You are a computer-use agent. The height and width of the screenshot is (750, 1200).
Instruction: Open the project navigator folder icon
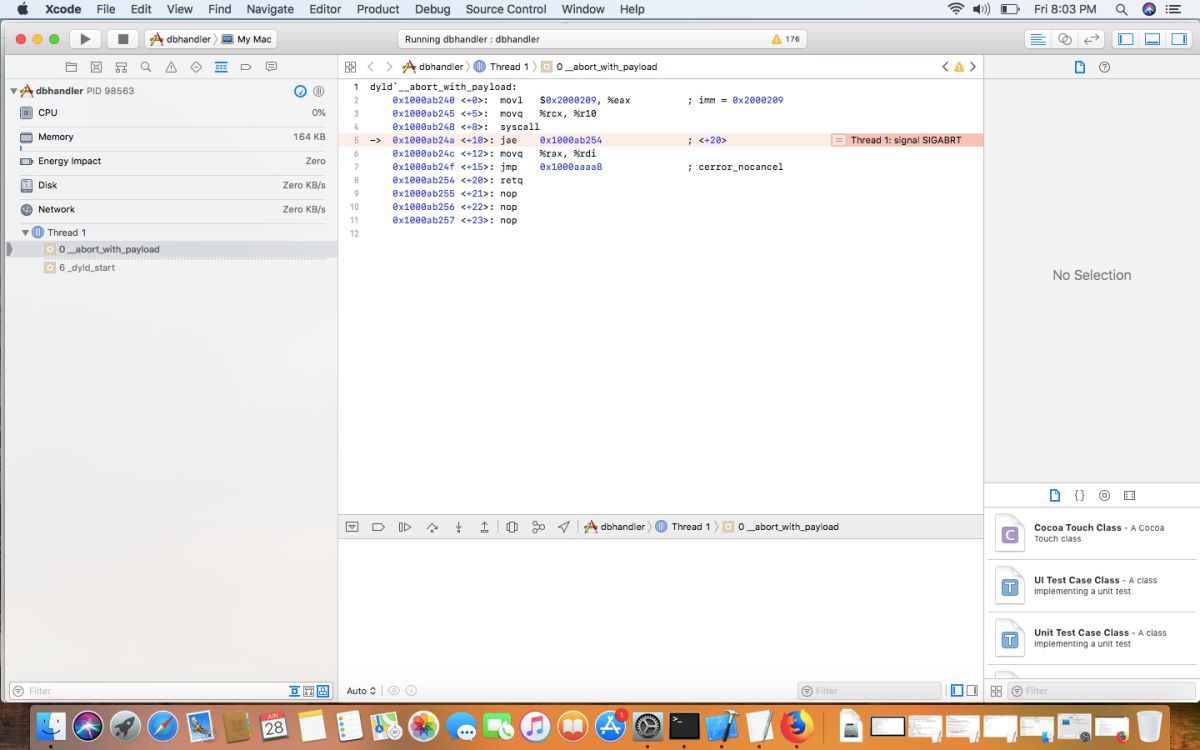click(x=71, y=67)
